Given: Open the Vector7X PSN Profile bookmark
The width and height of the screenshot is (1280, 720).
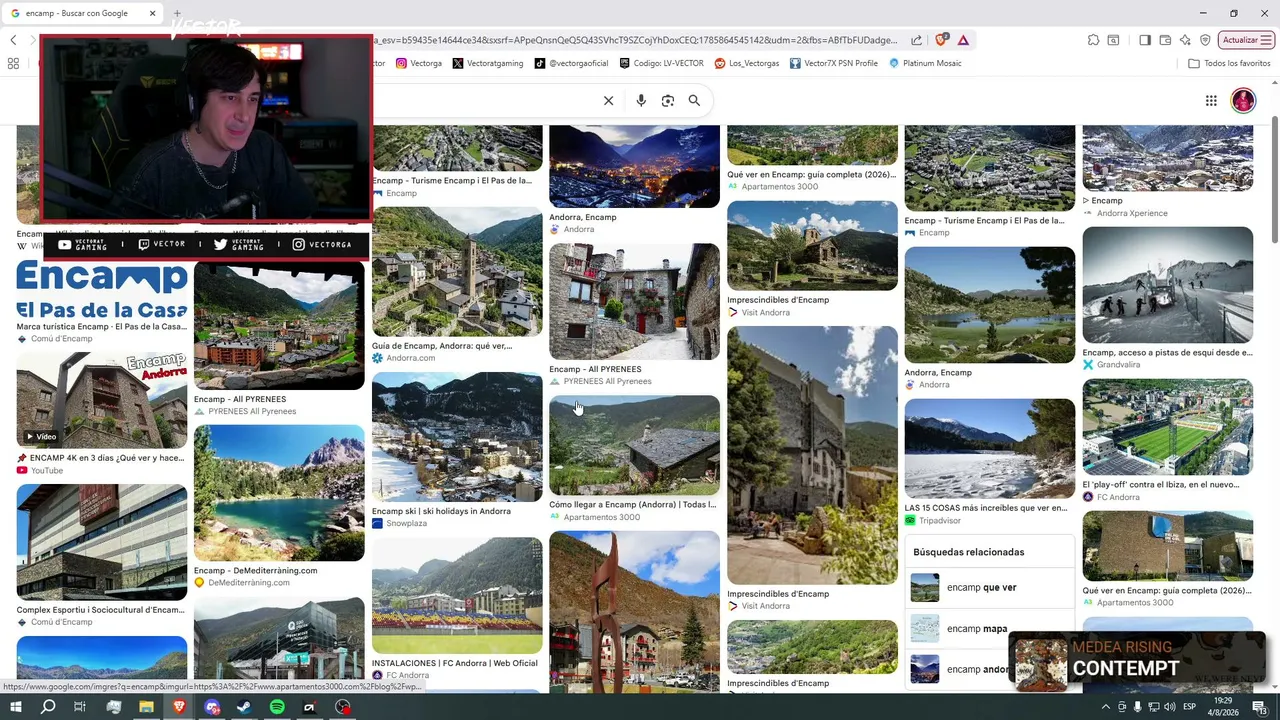Looking at the screenshot, I should click(834, 63).
